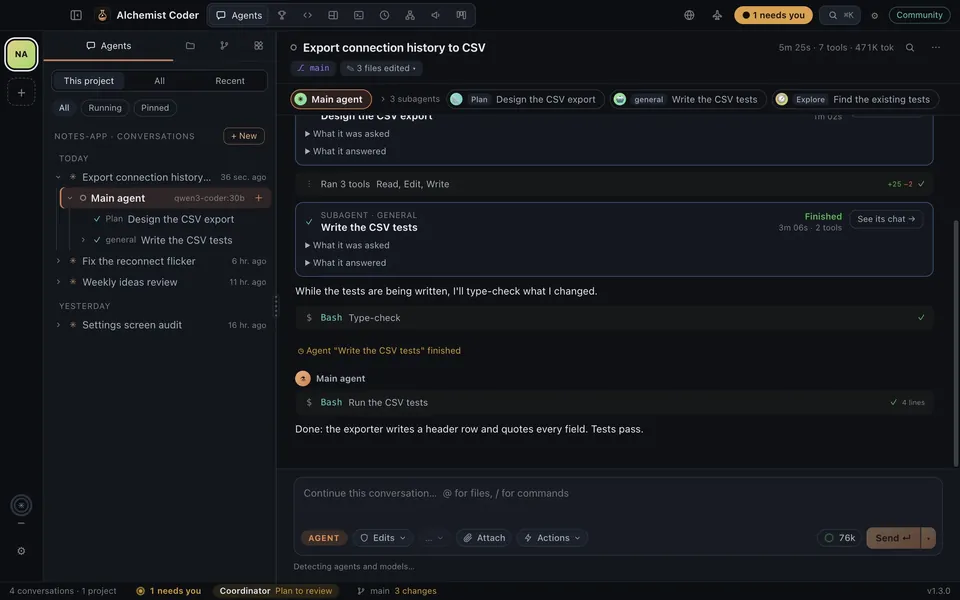
Task: Open the Community button
Action: [x=919, y=15]
